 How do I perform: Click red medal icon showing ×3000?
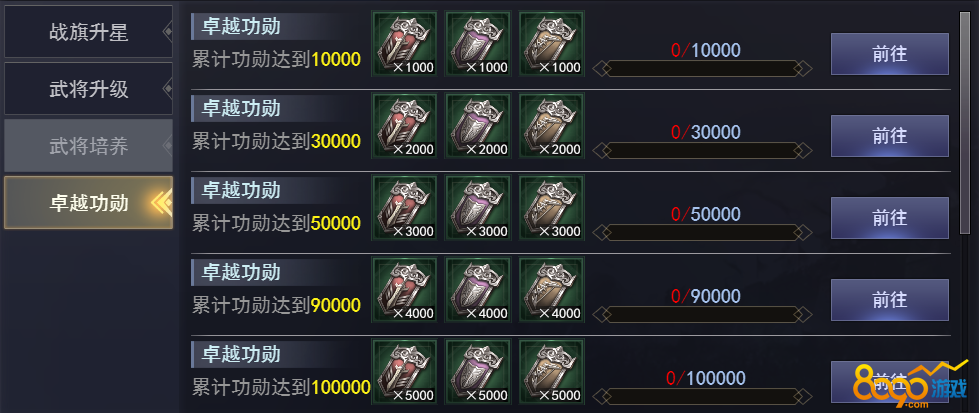(404, 207)
